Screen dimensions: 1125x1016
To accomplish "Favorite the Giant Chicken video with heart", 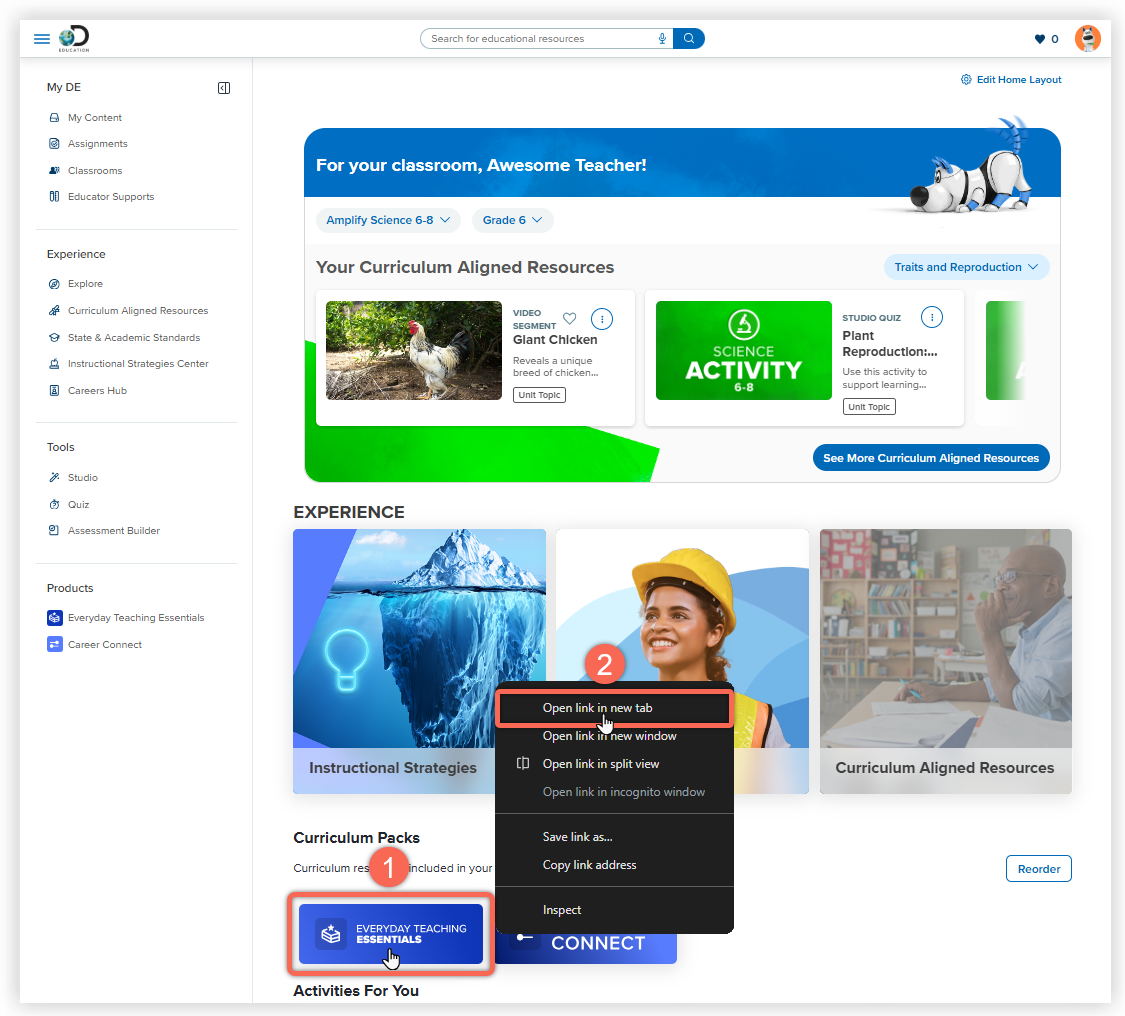I will click(570, 318).
